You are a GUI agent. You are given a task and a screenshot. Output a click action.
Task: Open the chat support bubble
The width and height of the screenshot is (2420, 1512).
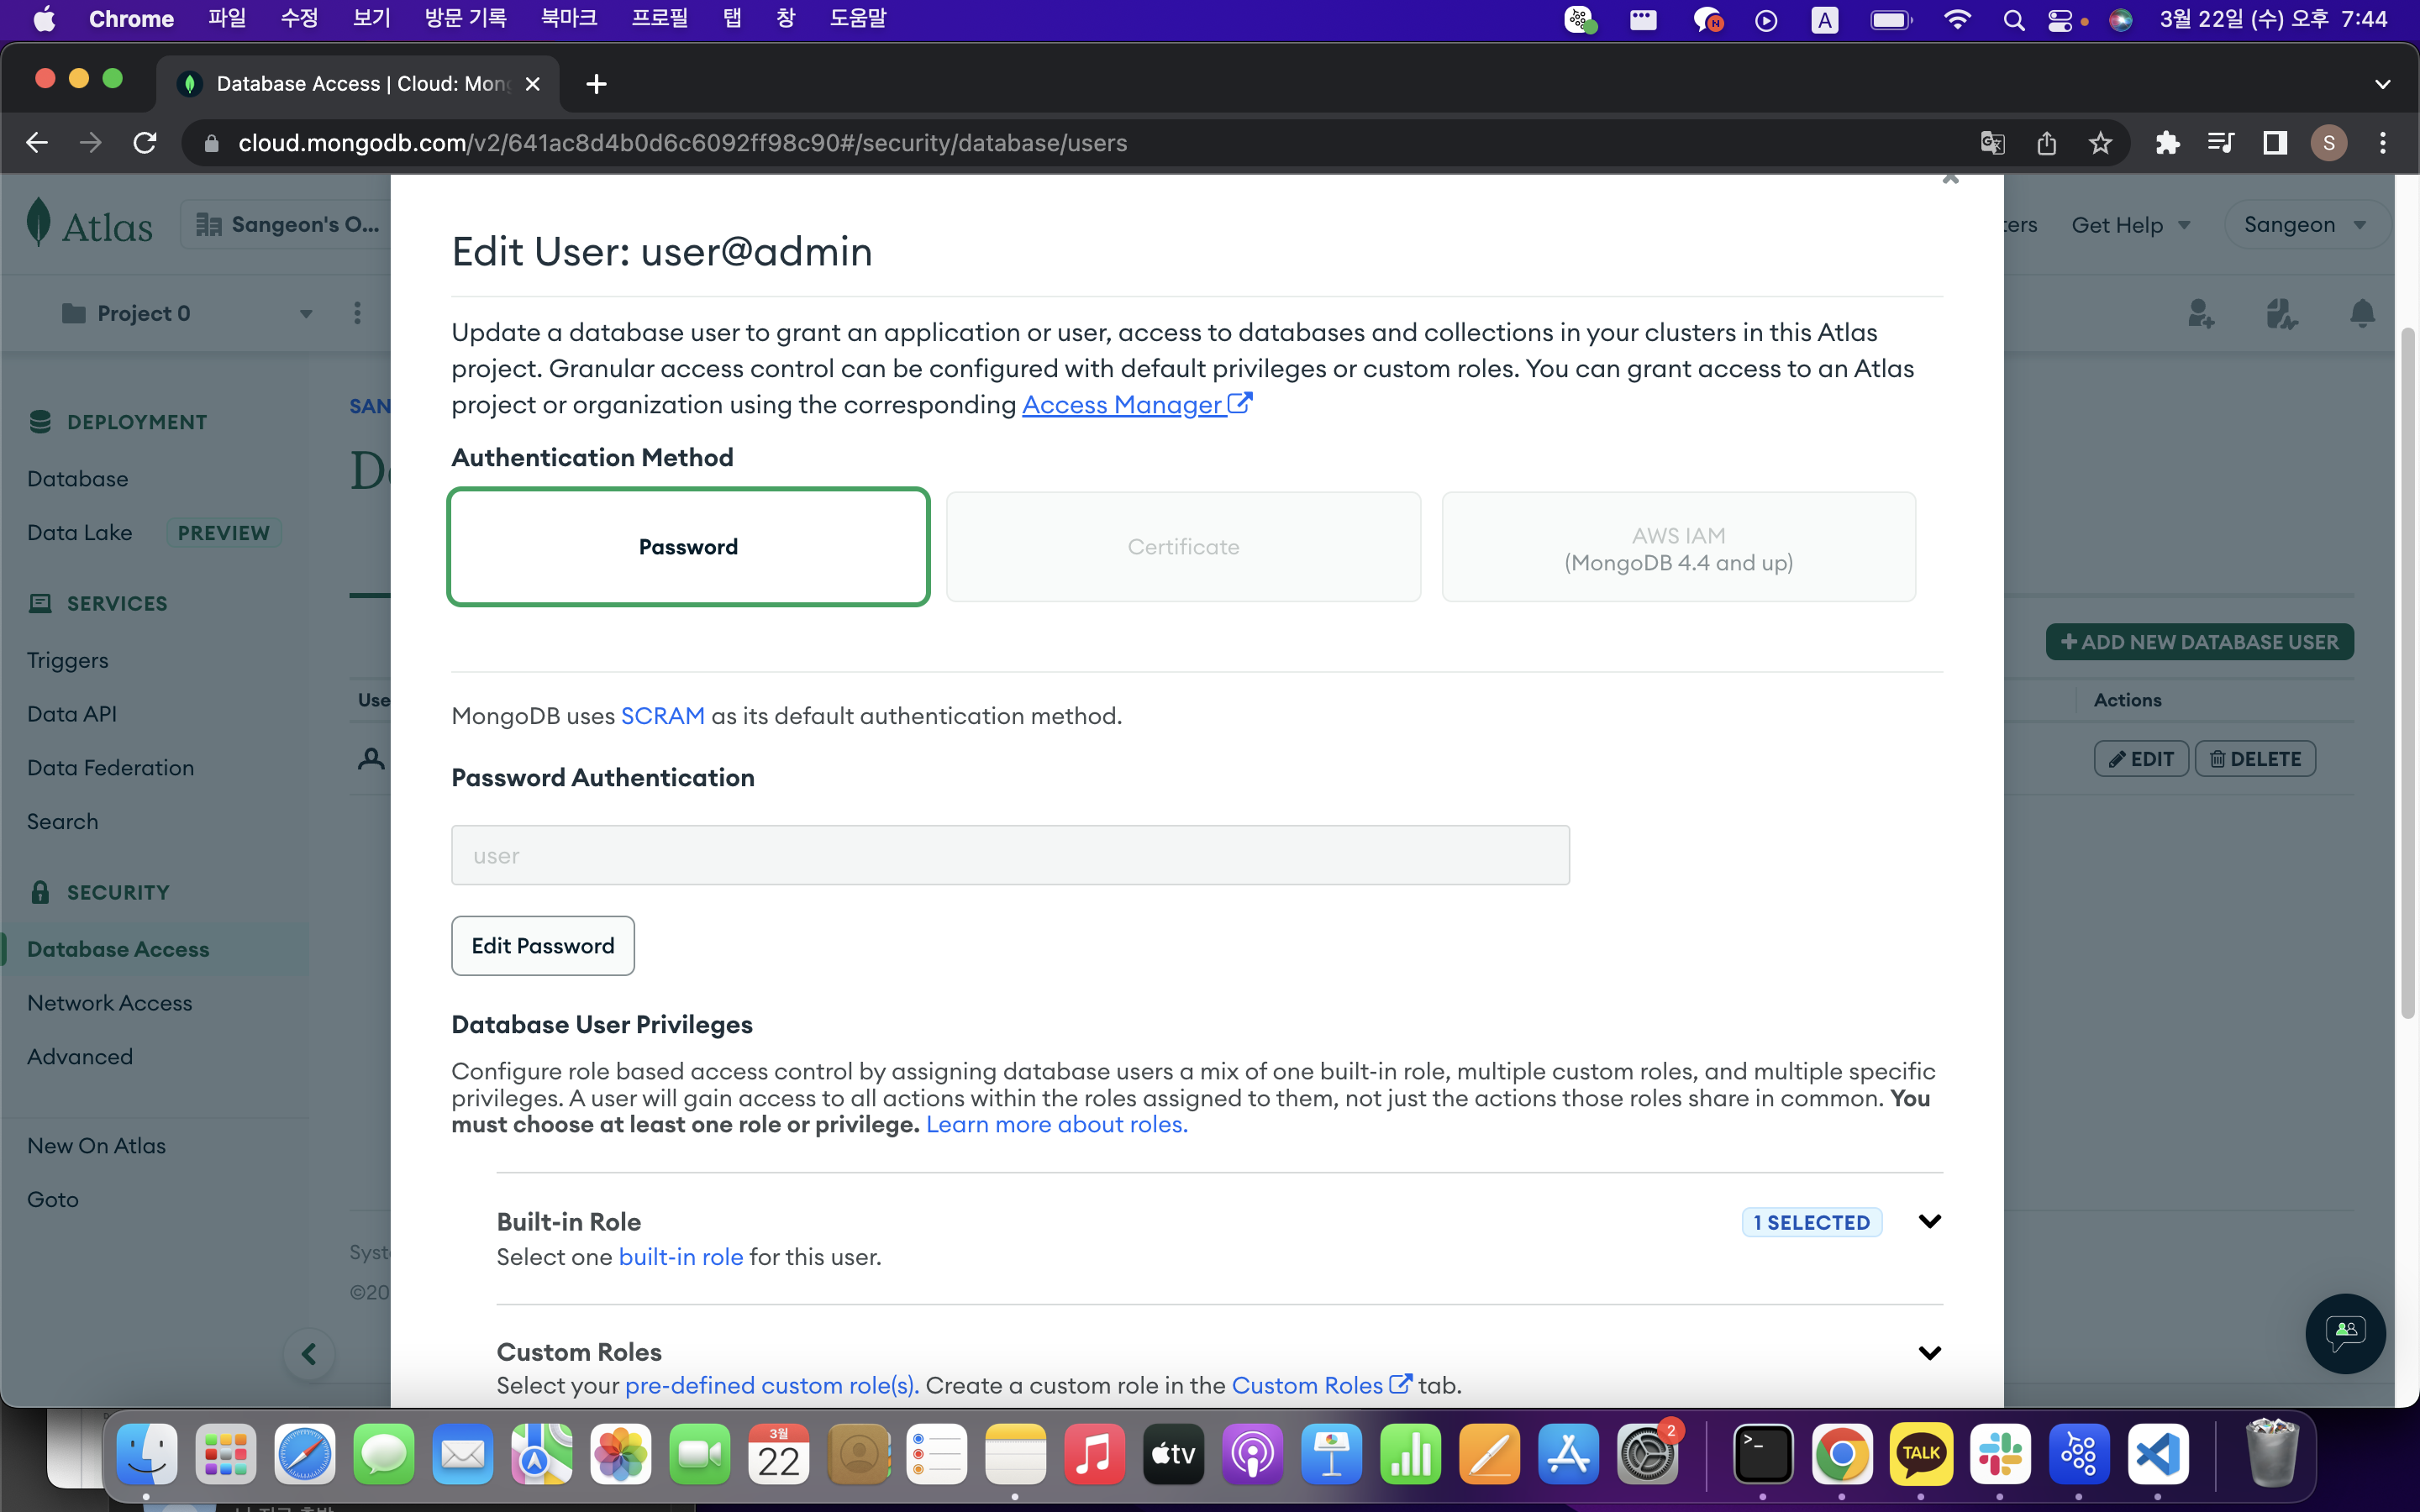tap(2345, 1333)
